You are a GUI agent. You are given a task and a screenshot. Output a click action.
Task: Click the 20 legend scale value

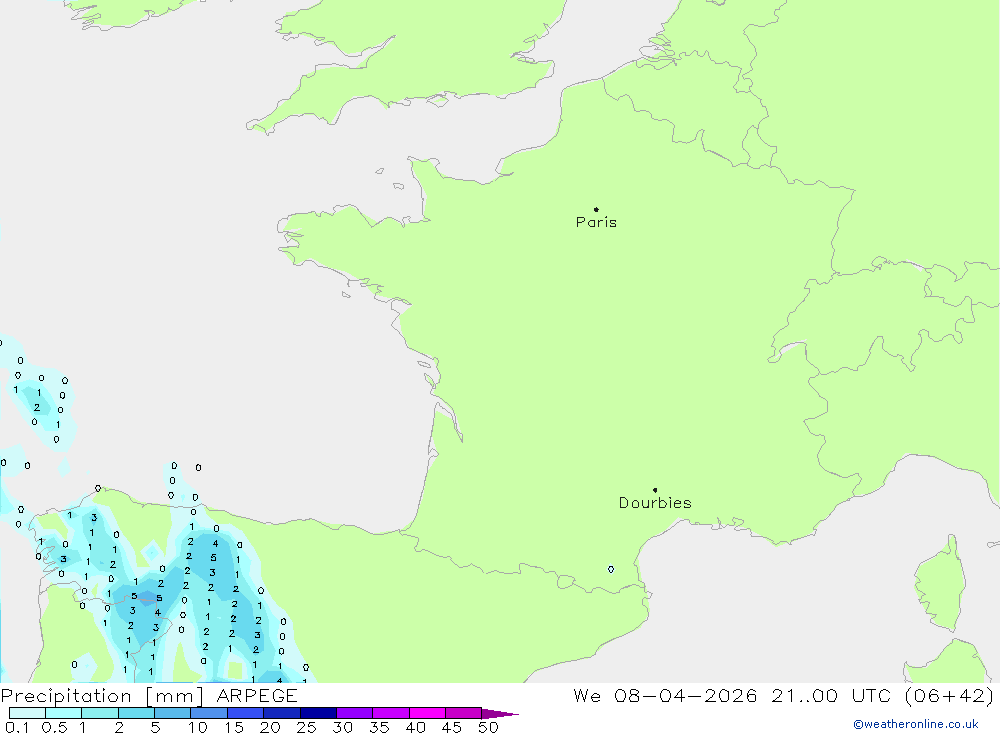[x=270, y=727]
